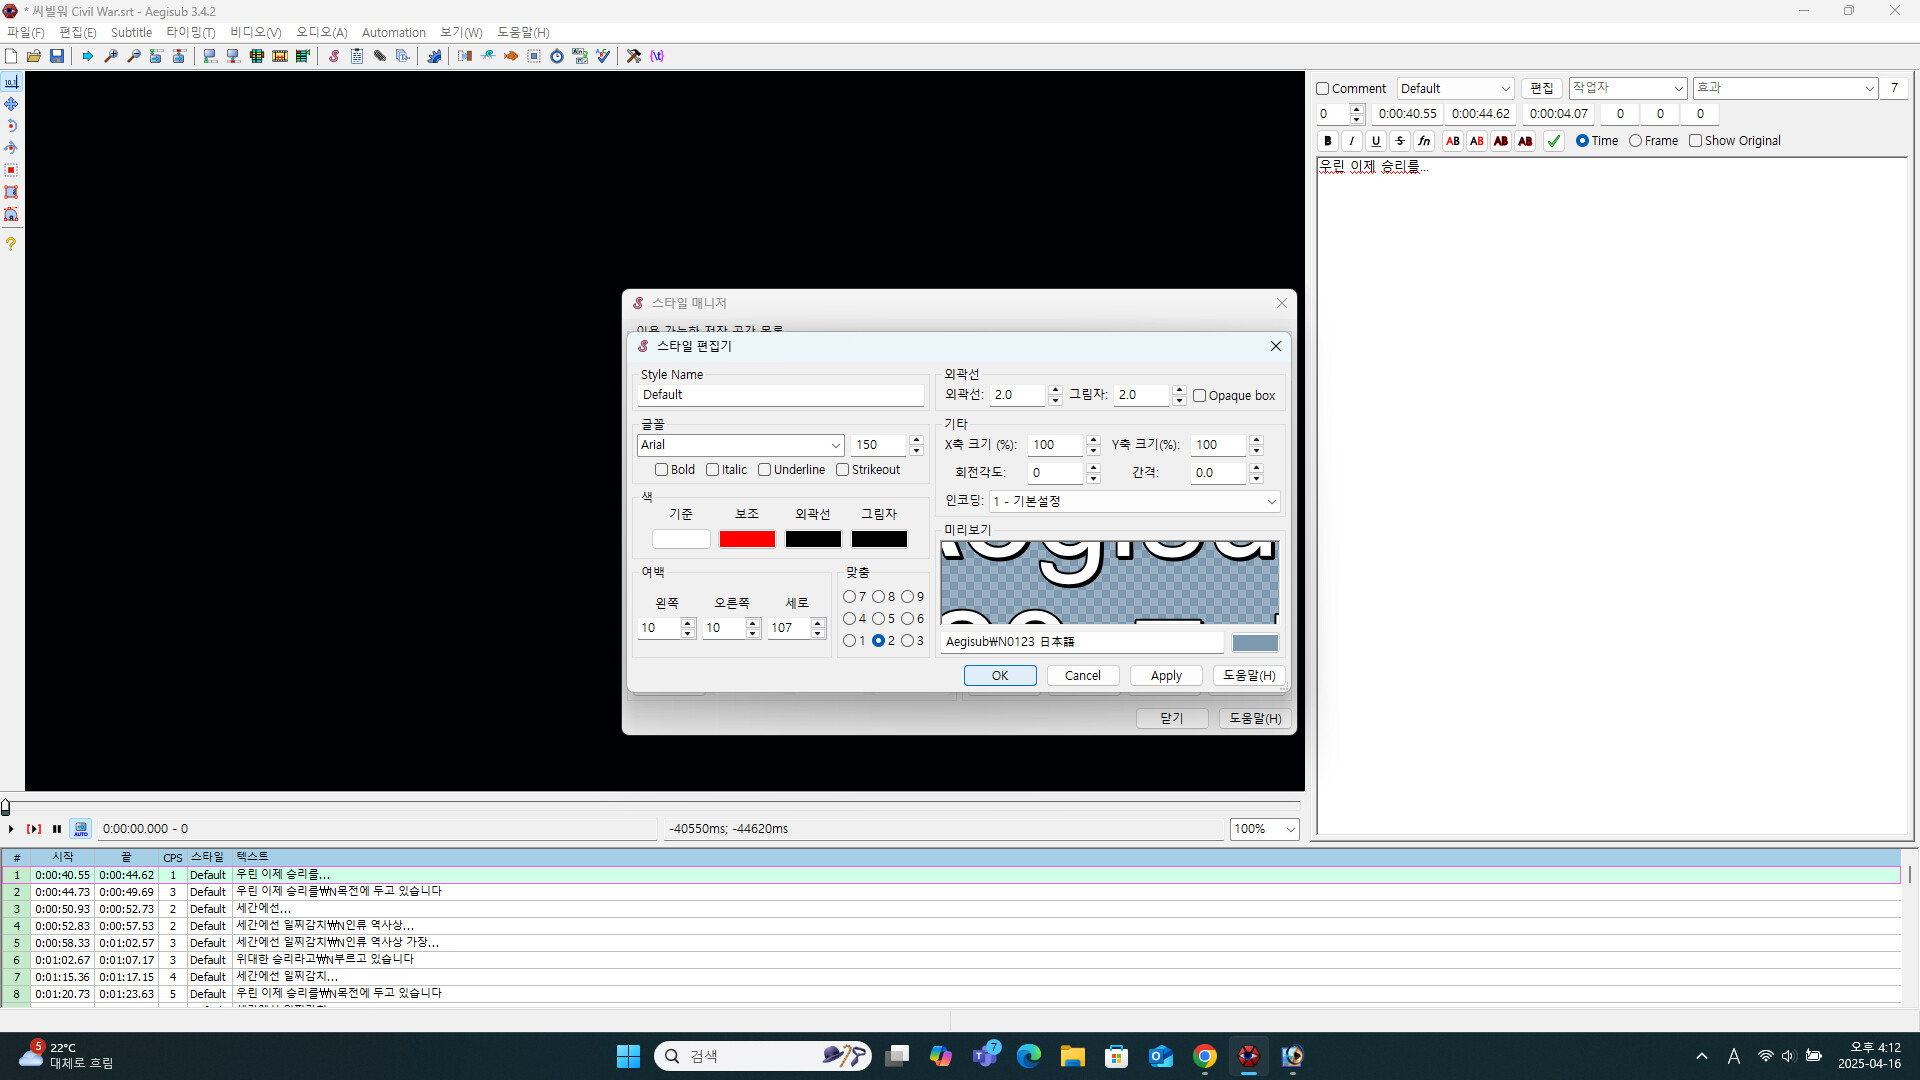The height and width of the screenshot is (1080, 1920).
Task: Click the Attachments paperclip icon in toolbar
Action: pyautogui.click(x=380, y=56)
